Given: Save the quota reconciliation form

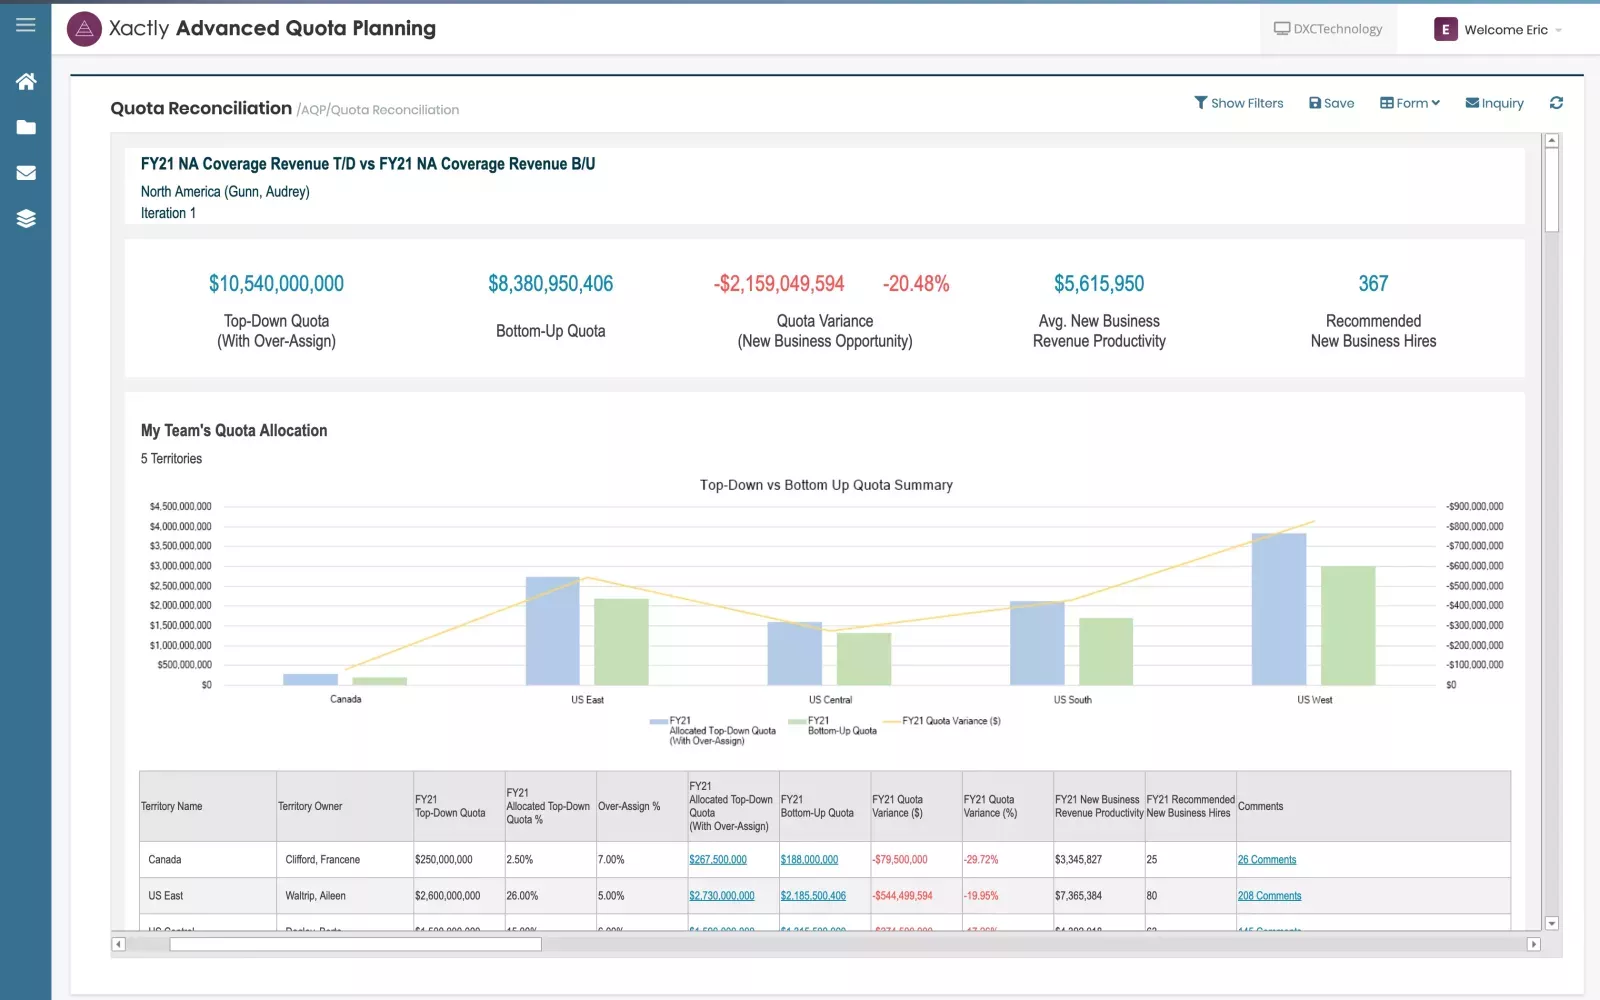Looking at the screenshot, I should (1331, 103).
